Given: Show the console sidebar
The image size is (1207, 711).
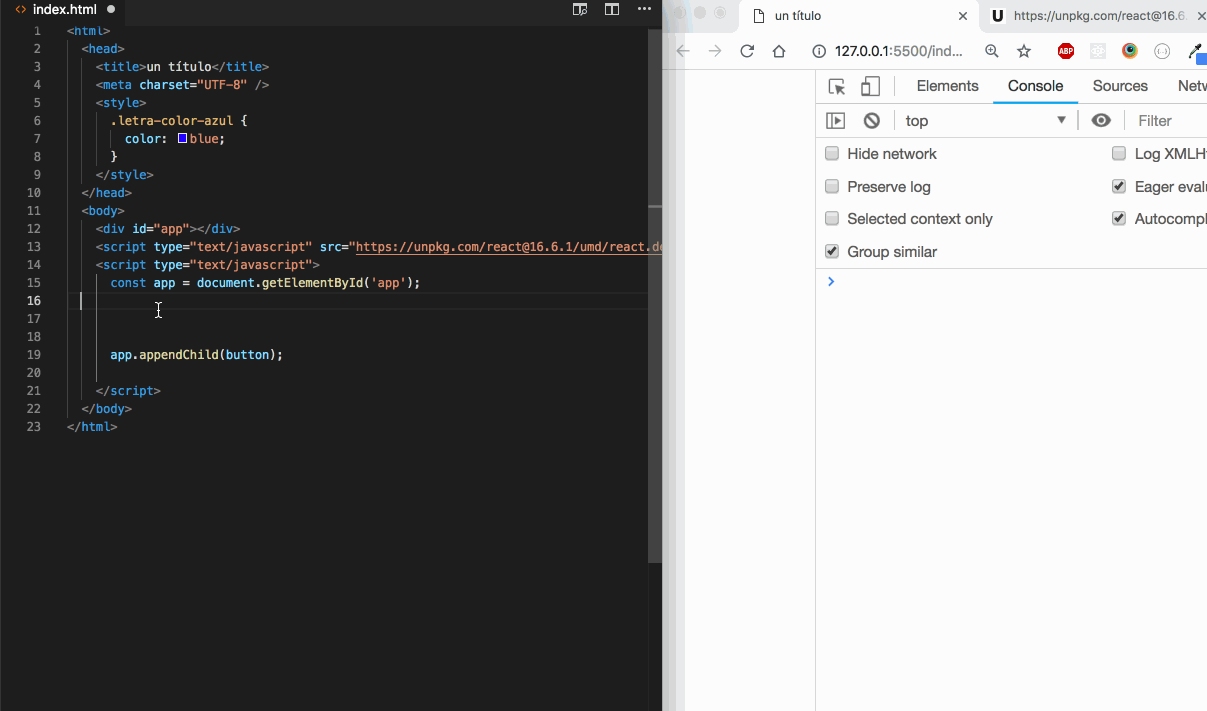Looking at the screenshot, I should coord(836,120).
